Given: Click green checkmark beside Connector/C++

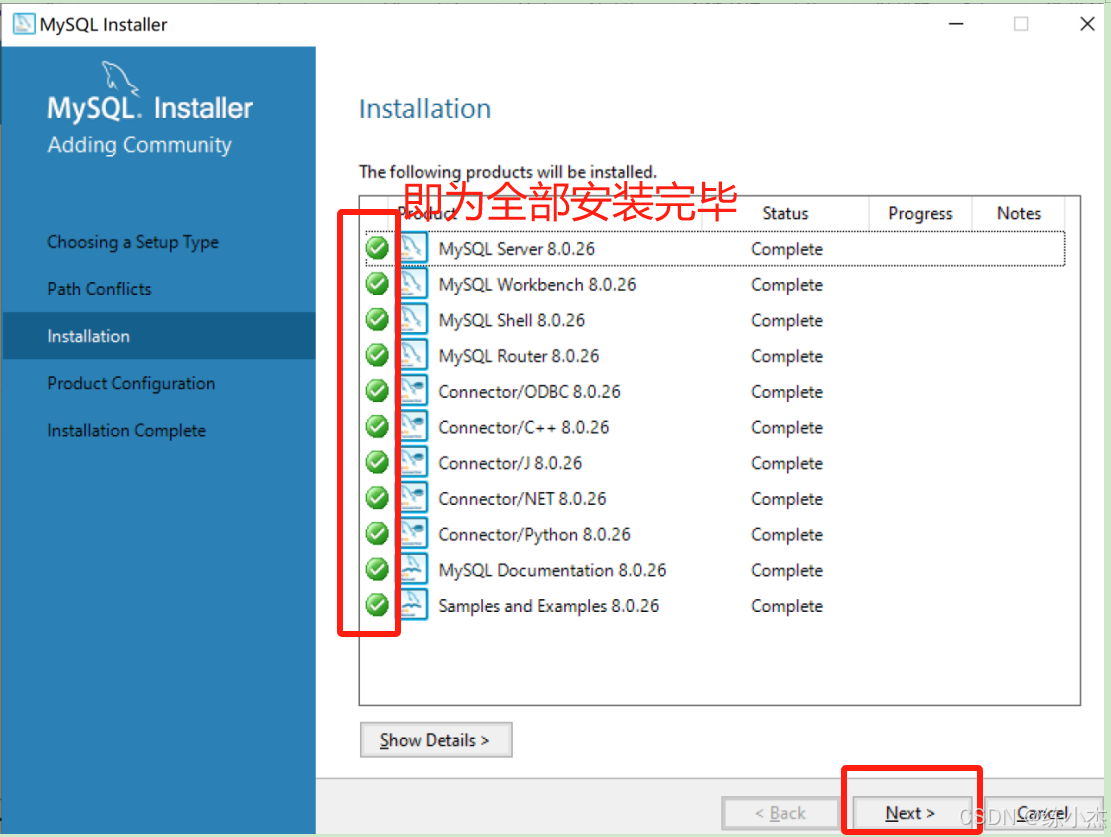Looking at the screenshot, I should coord(377,426).
